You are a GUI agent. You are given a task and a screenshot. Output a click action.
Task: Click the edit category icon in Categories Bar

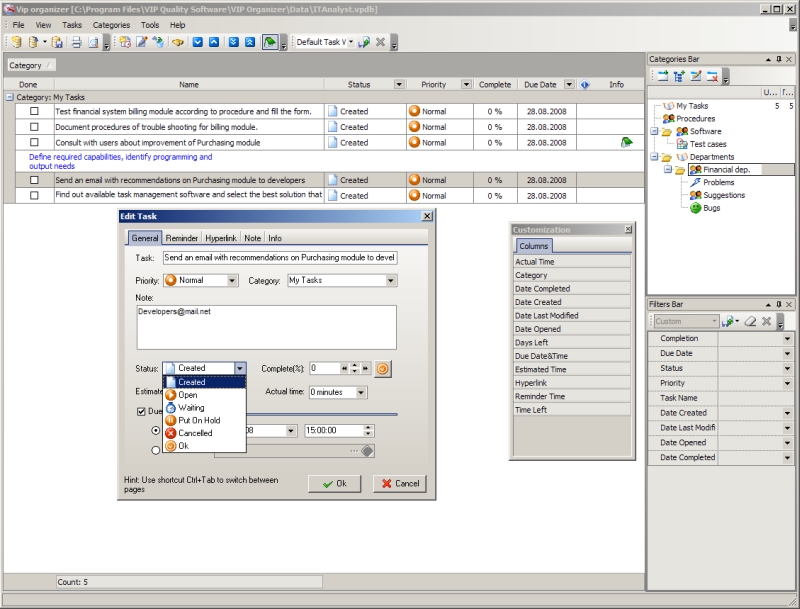coord(695,76)
